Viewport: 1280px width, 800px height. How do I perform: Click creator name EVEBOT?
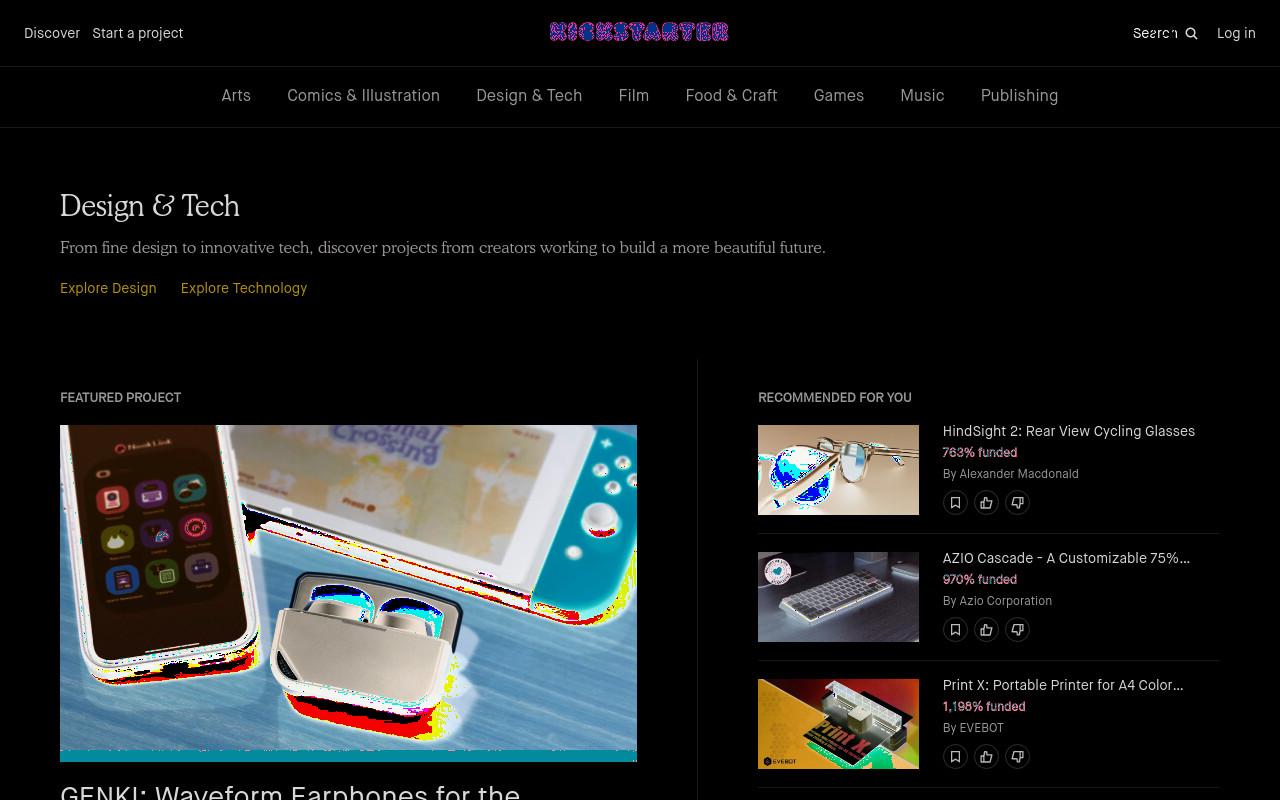pos(981,728)
